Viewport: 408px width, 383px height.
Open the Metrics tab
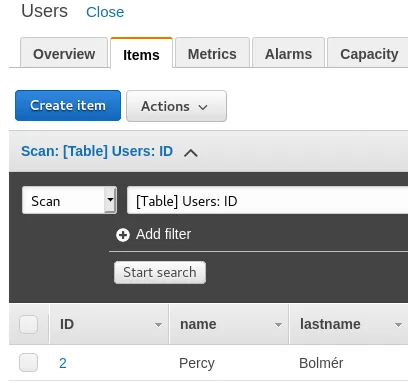point(212,54)
